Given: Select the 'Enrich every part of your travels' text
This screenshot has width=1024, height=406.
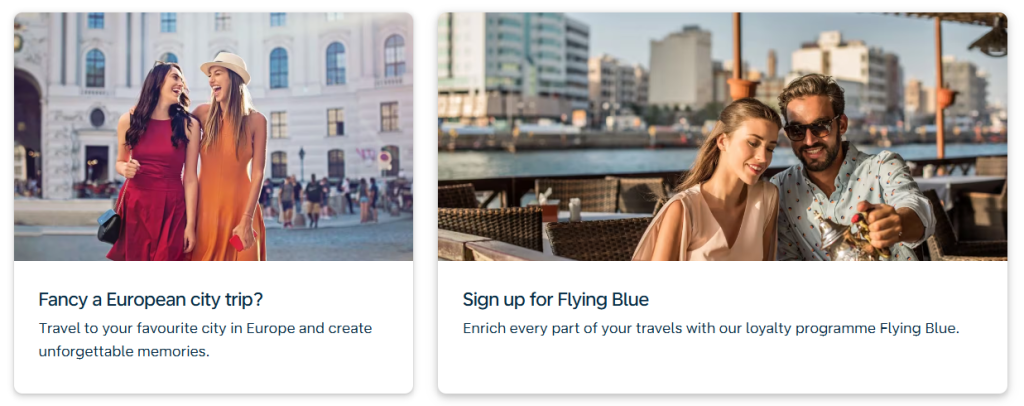Looking at the screenshot, I should point(711,328).
